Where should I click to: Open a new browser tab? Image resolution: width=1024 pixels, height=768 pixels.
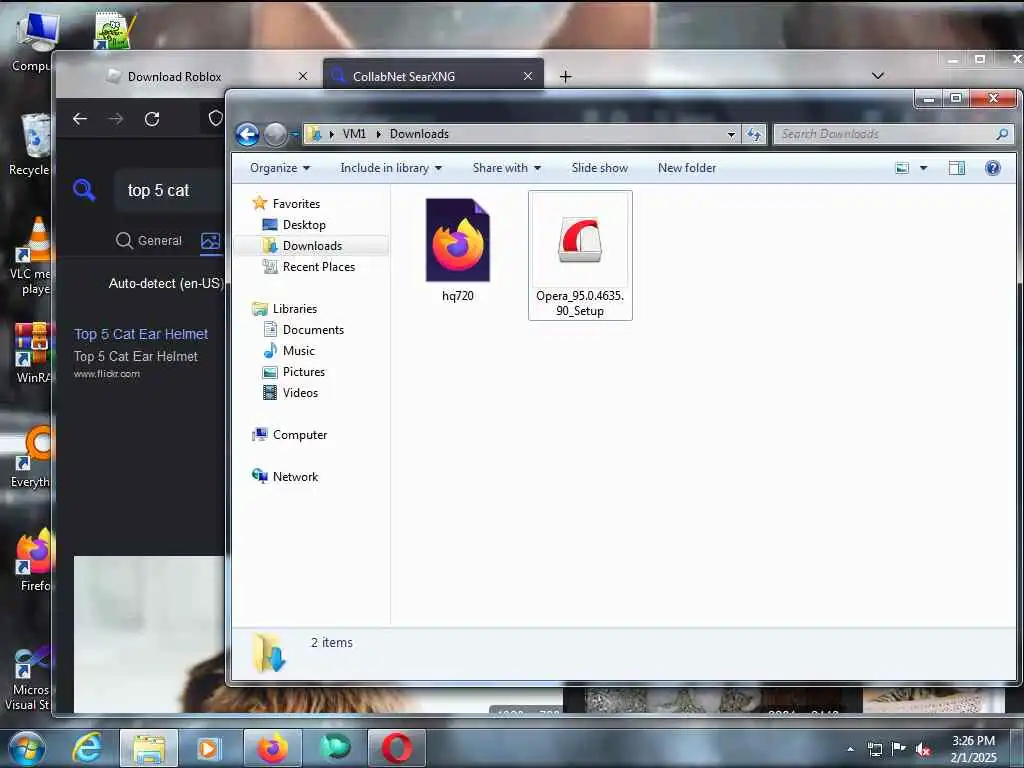point(566,77)
